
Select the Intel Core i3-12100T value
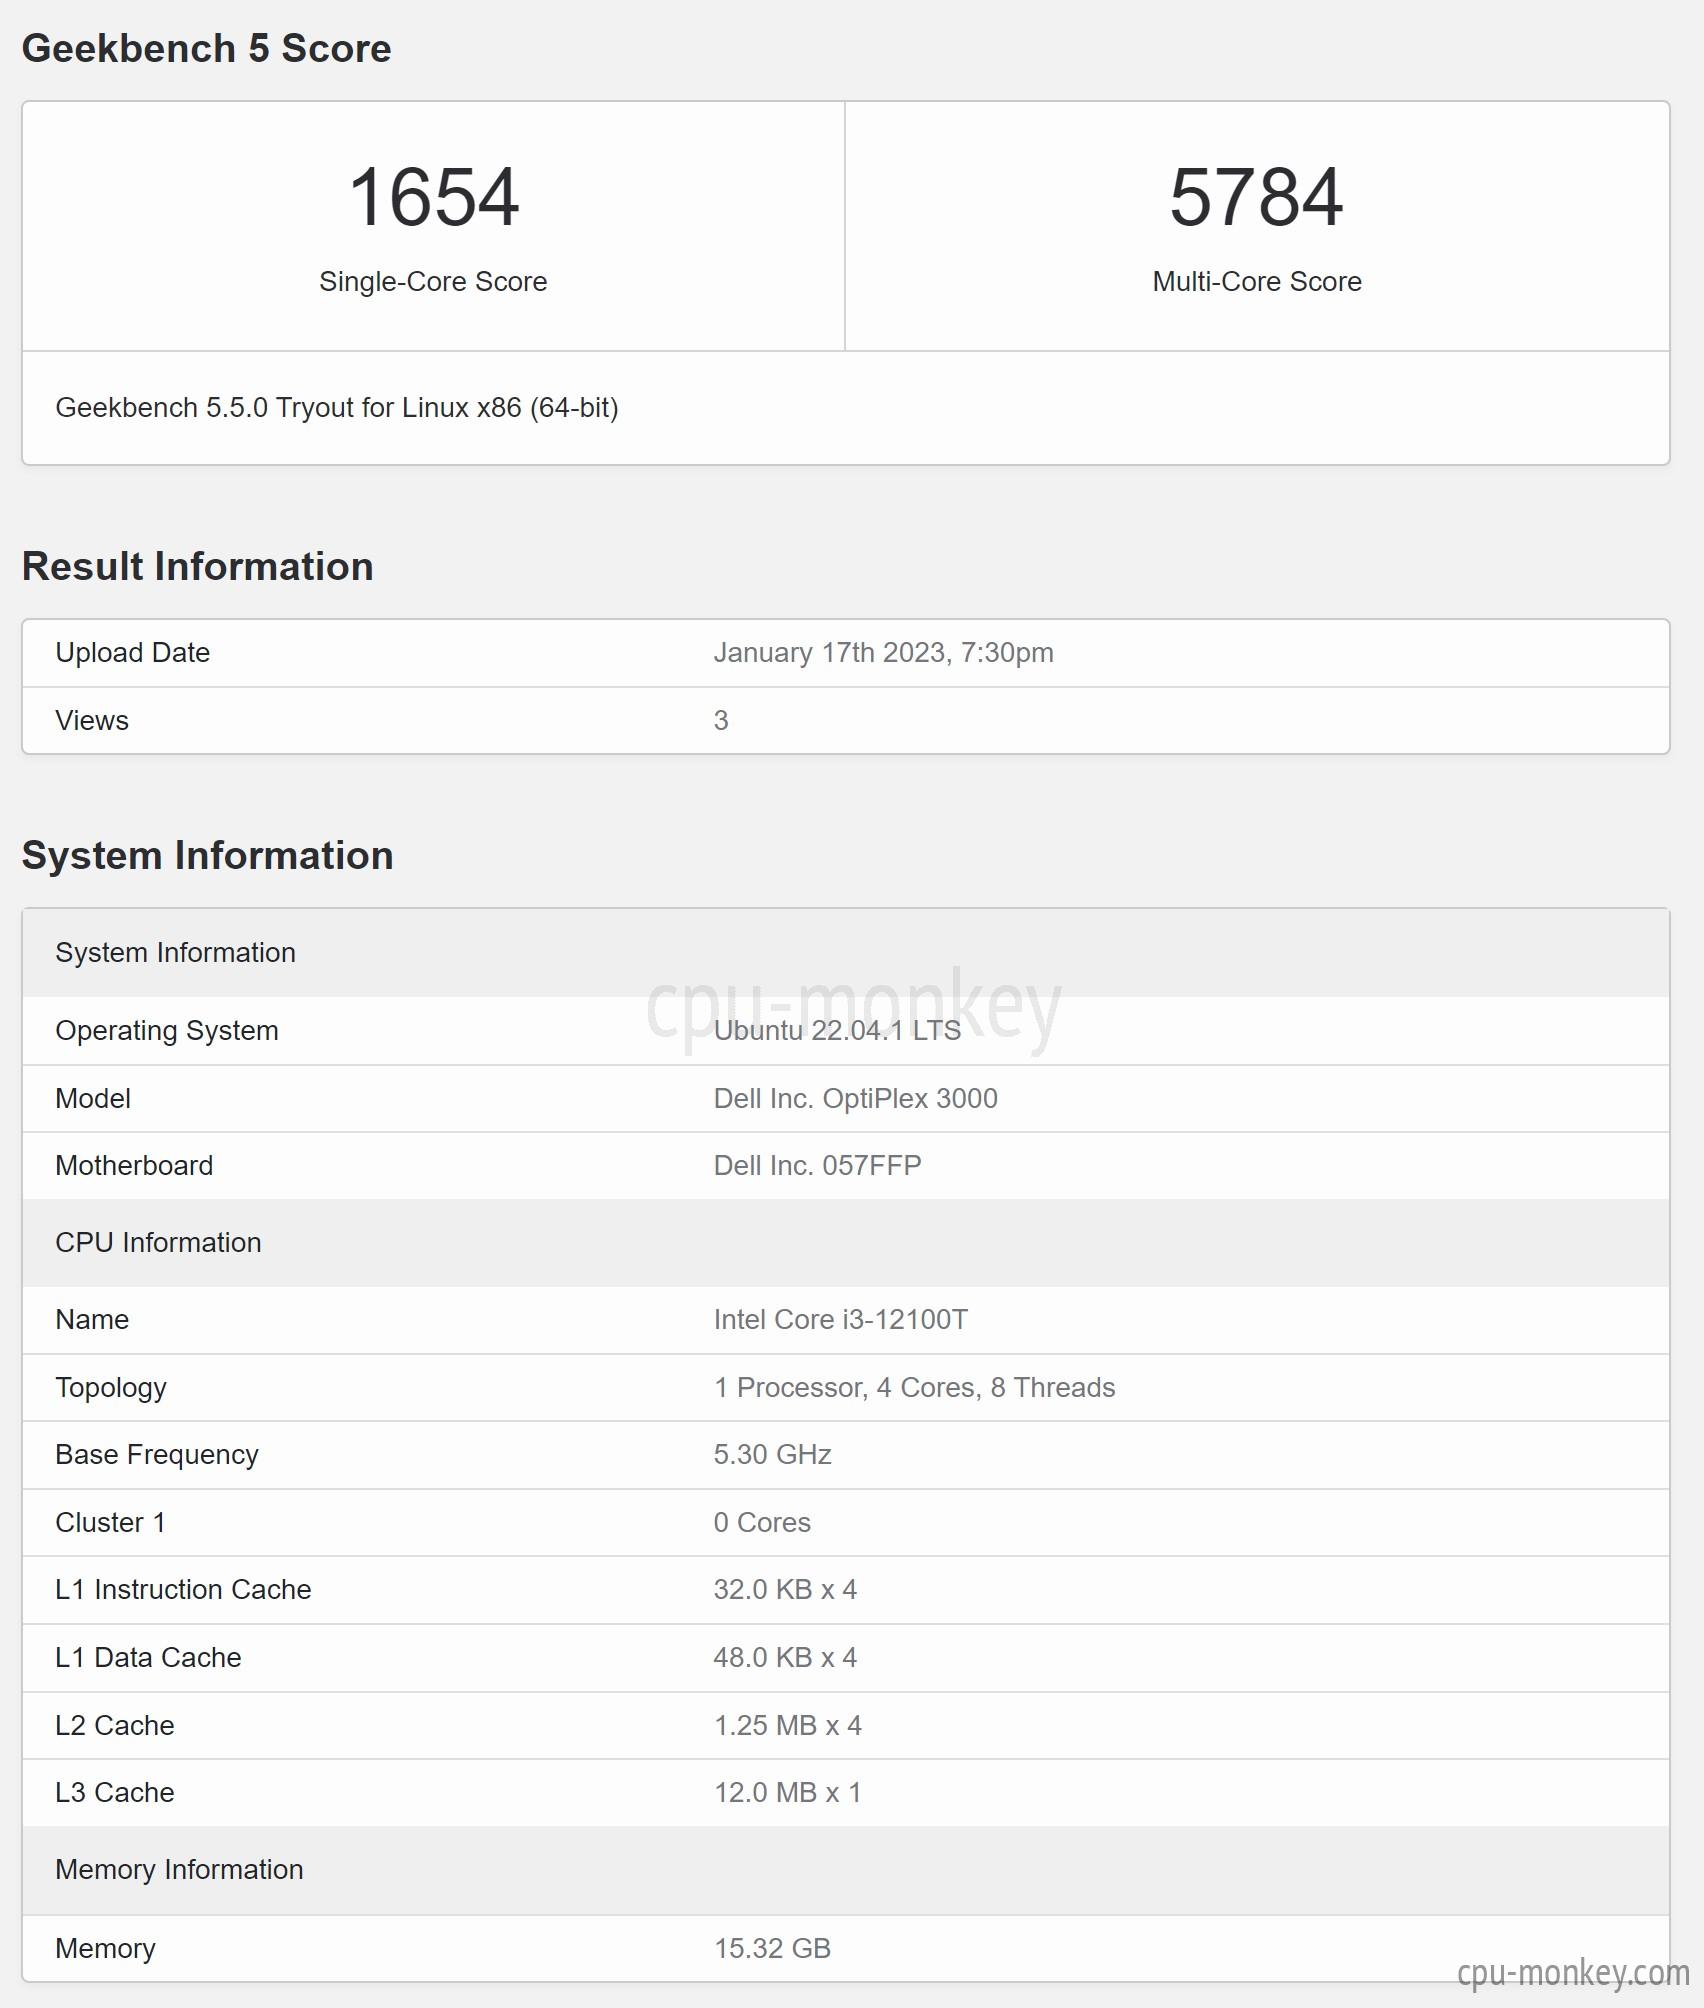click(840, 1320)
